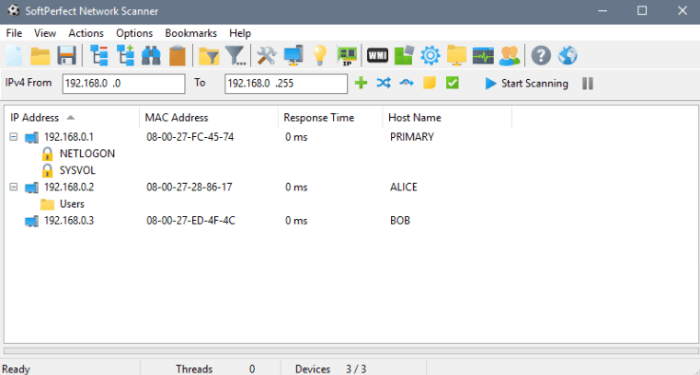Collapse the 192.168.0.2 tree node
Image resolution: width=700 pixels, height=375 pixels.
[14, 187]
